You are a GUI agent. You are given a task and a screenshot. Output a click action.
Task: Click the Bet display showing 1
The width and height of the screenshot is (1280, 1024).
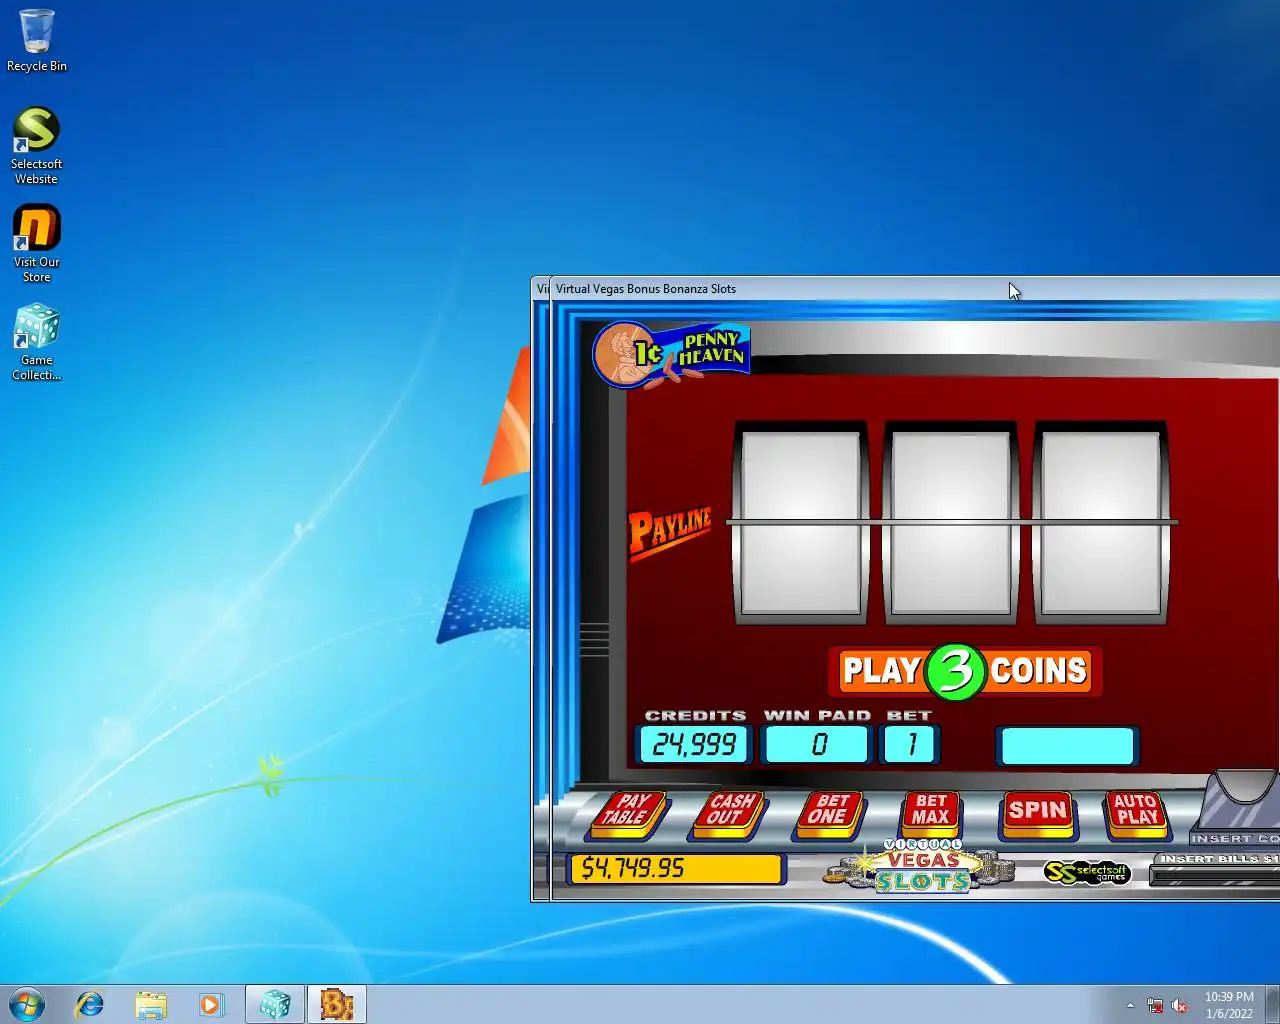point(909,745)
